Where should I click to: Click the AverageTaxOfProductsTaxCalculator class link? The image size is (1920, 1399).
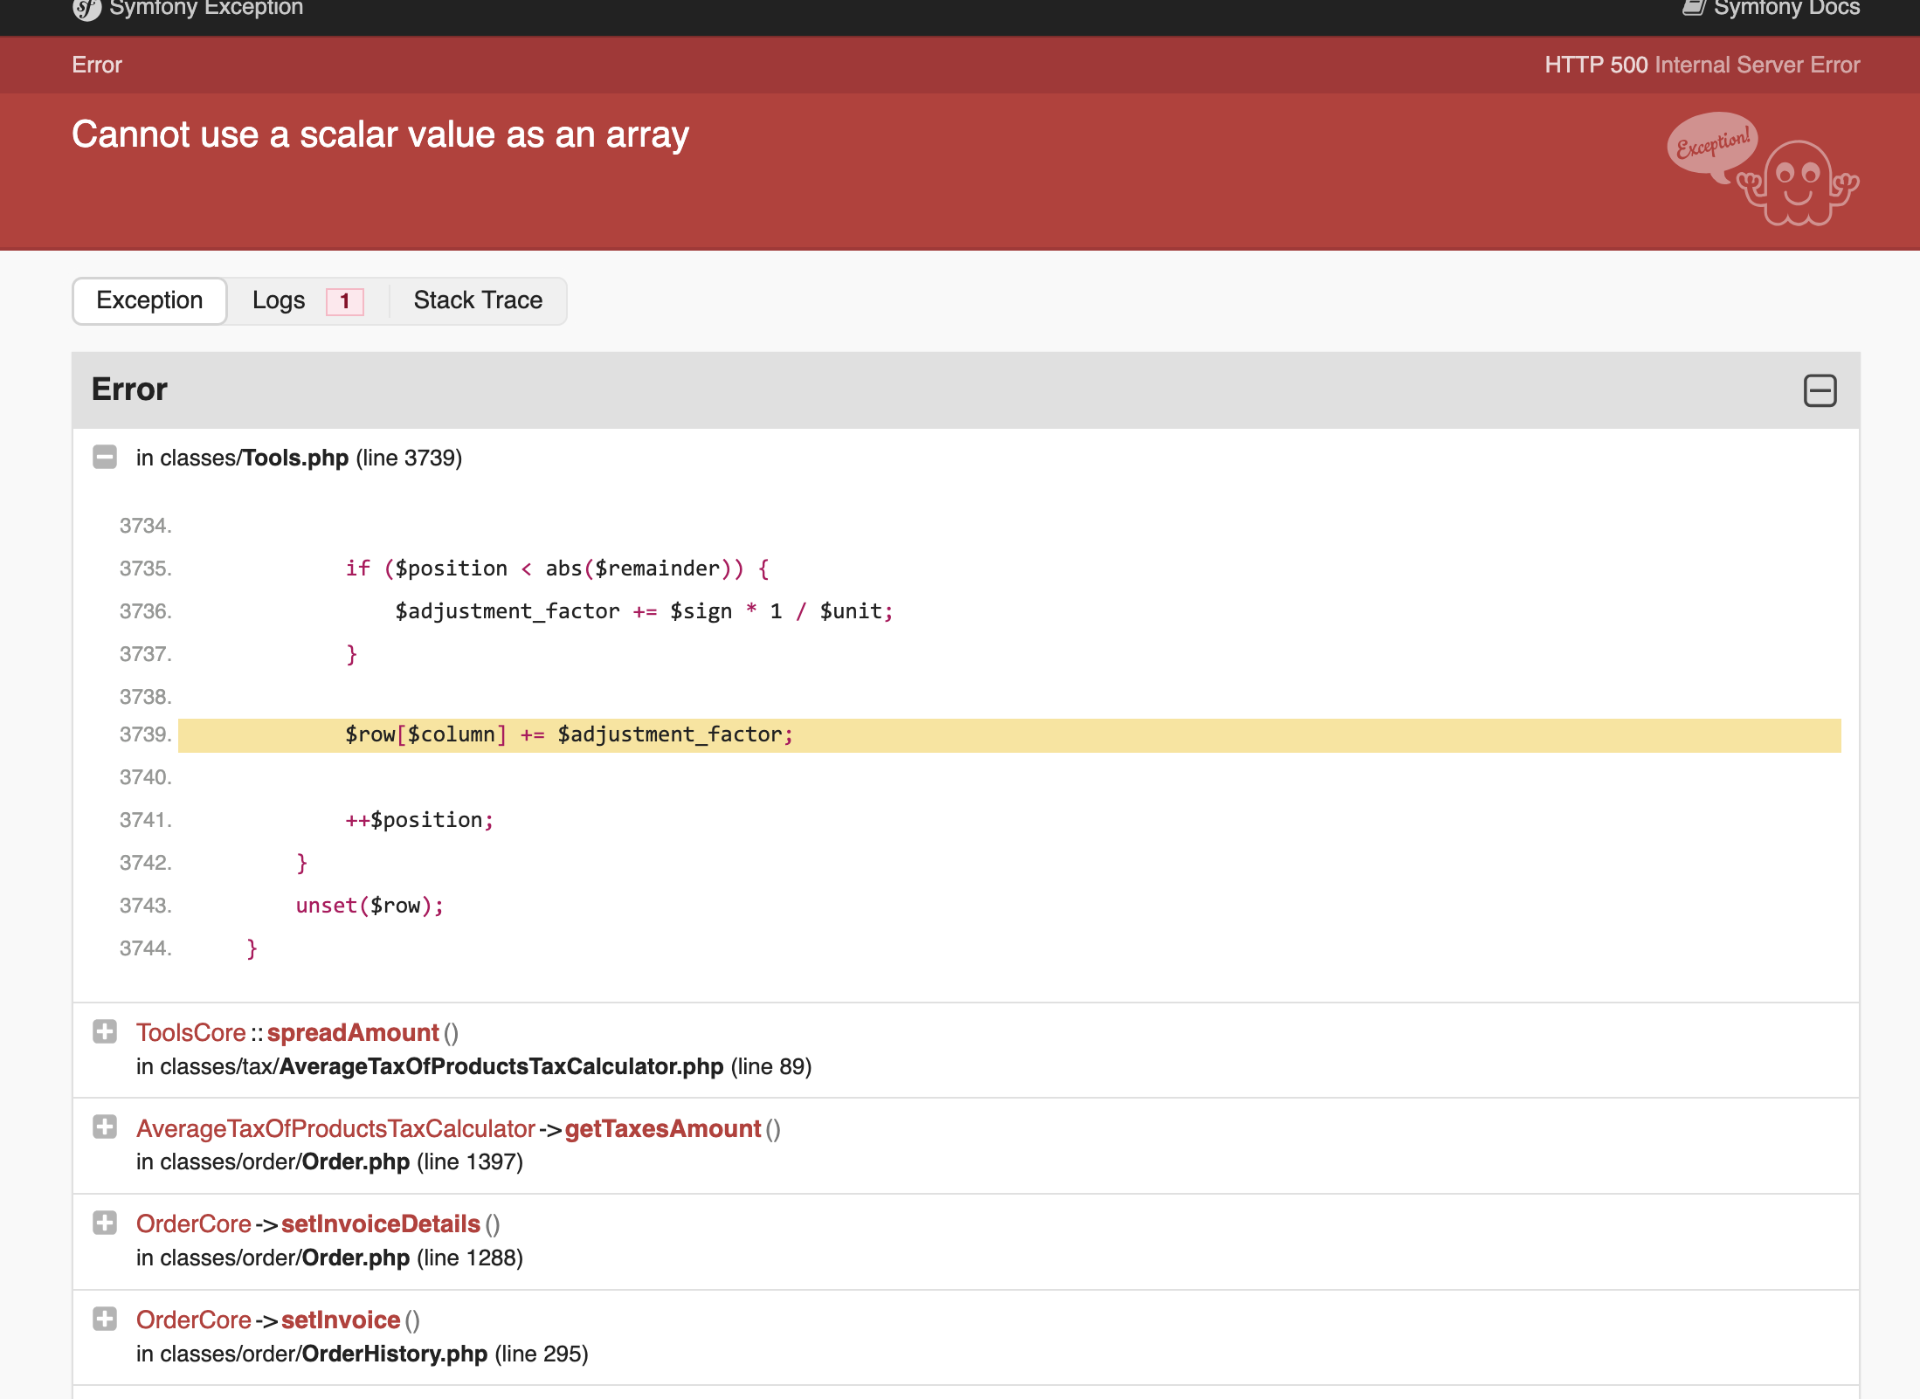(x=335, y=1129)
